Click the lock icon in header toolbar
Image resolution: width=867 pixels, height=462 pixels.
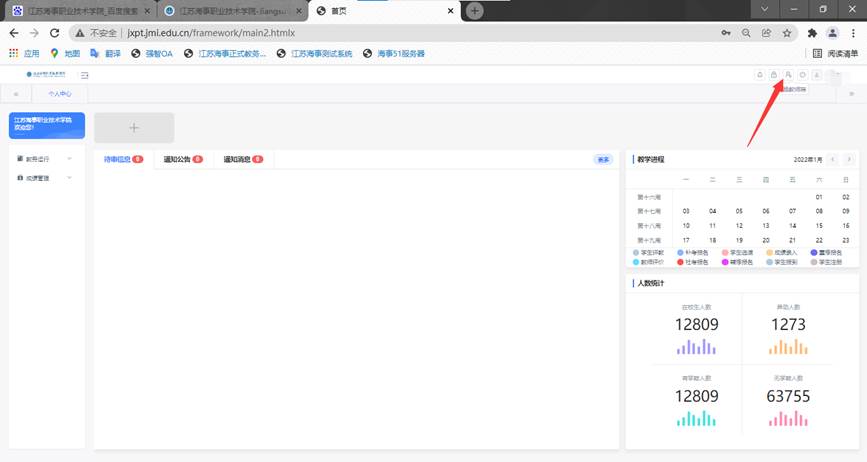773,75
